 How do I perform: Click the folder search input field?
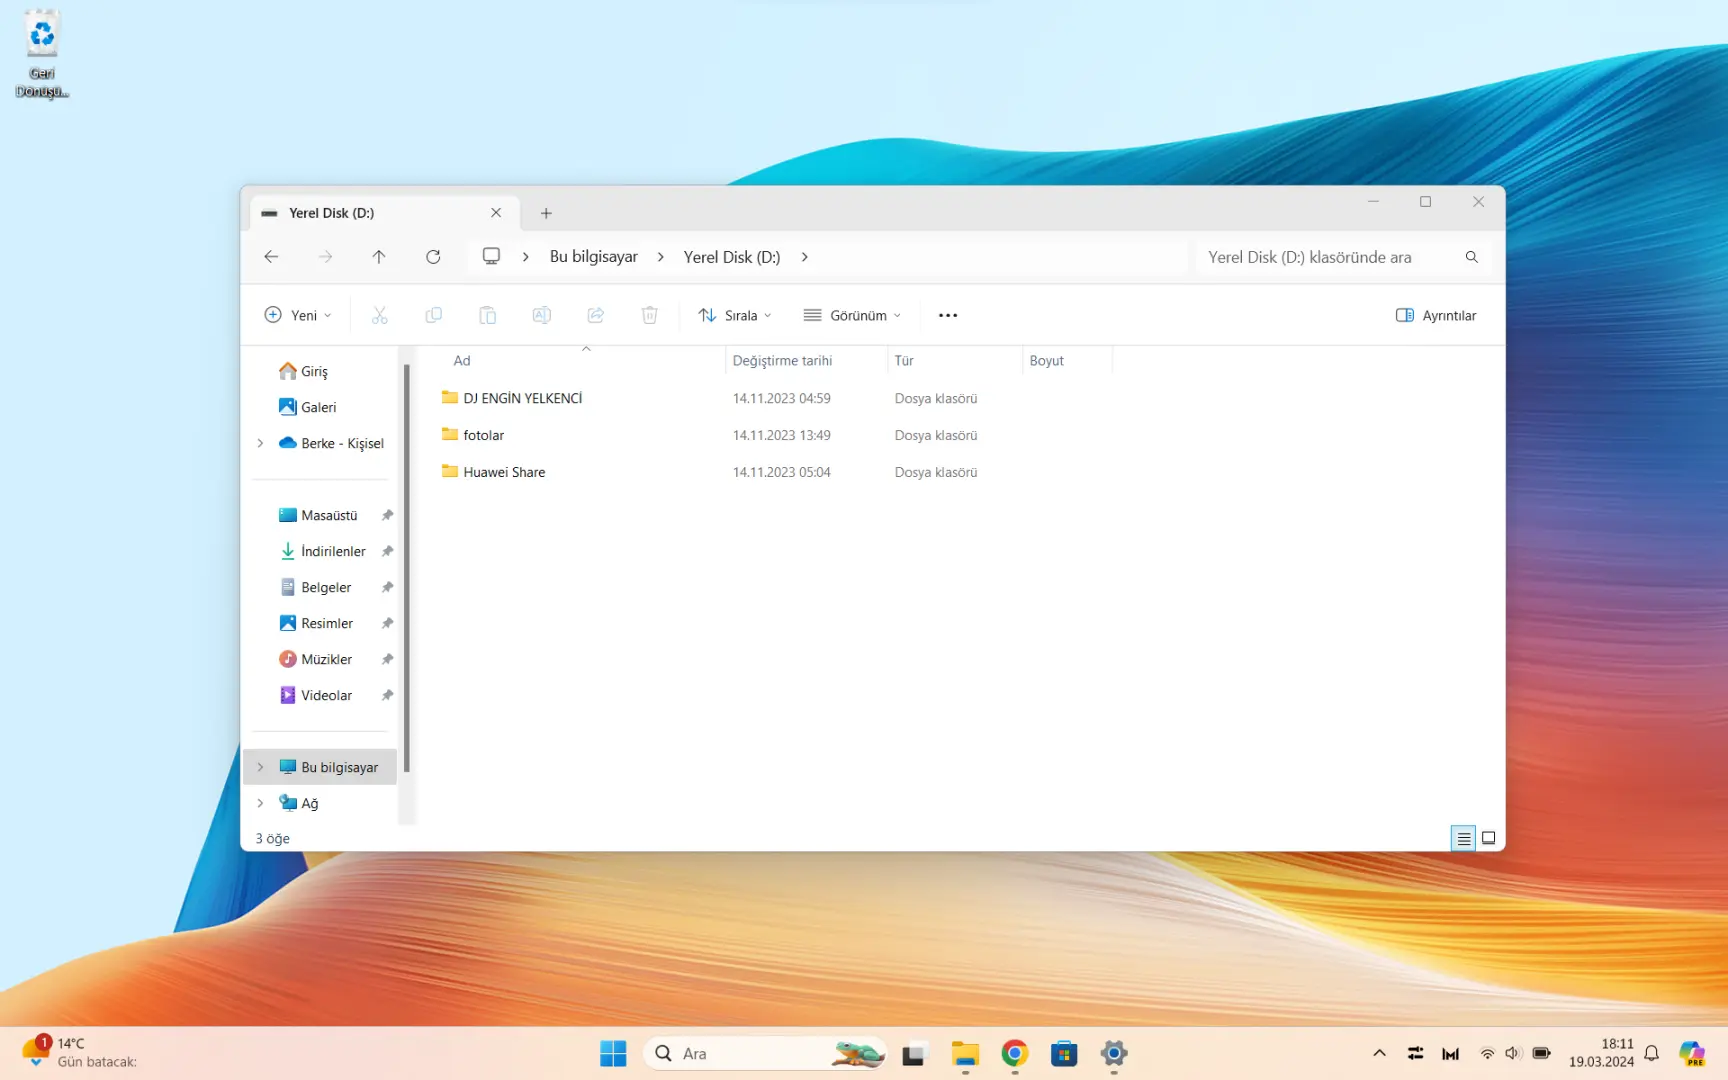tap(1343, 257)
